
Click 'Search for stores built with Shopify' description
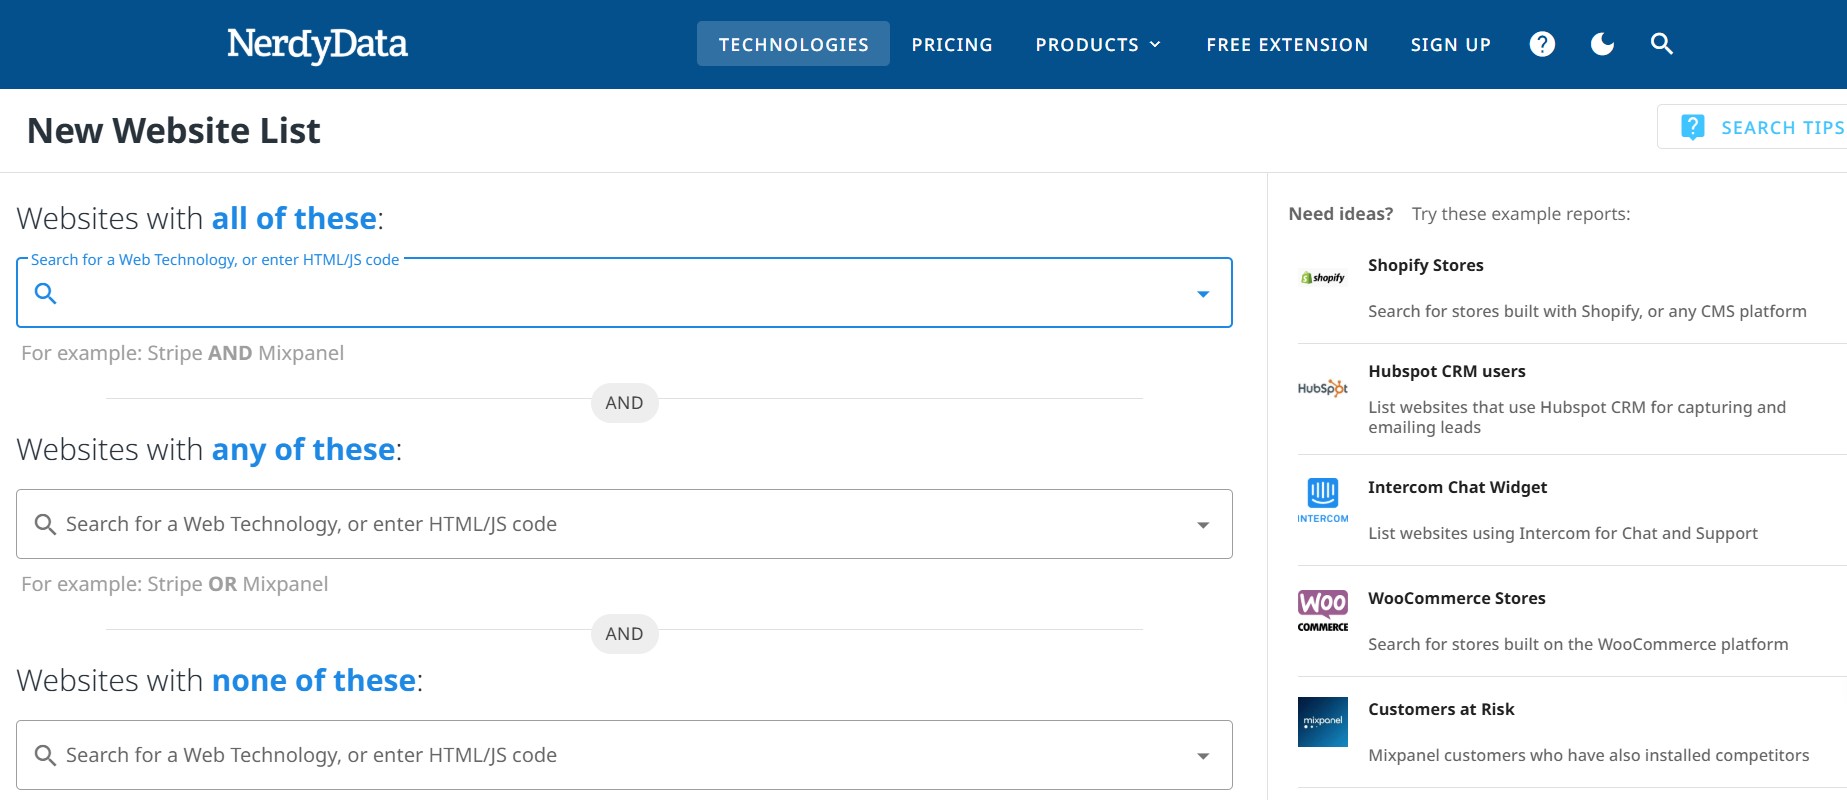pyautogui.click(x=1587, y=311)
